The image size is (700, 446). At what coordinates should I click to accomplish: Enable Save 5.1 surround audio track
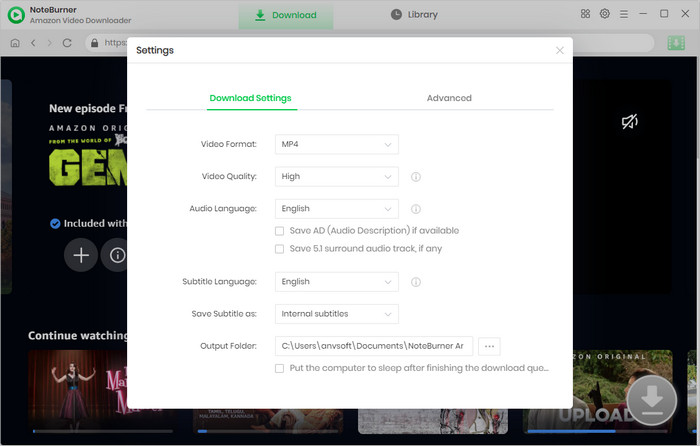[279, 249]
